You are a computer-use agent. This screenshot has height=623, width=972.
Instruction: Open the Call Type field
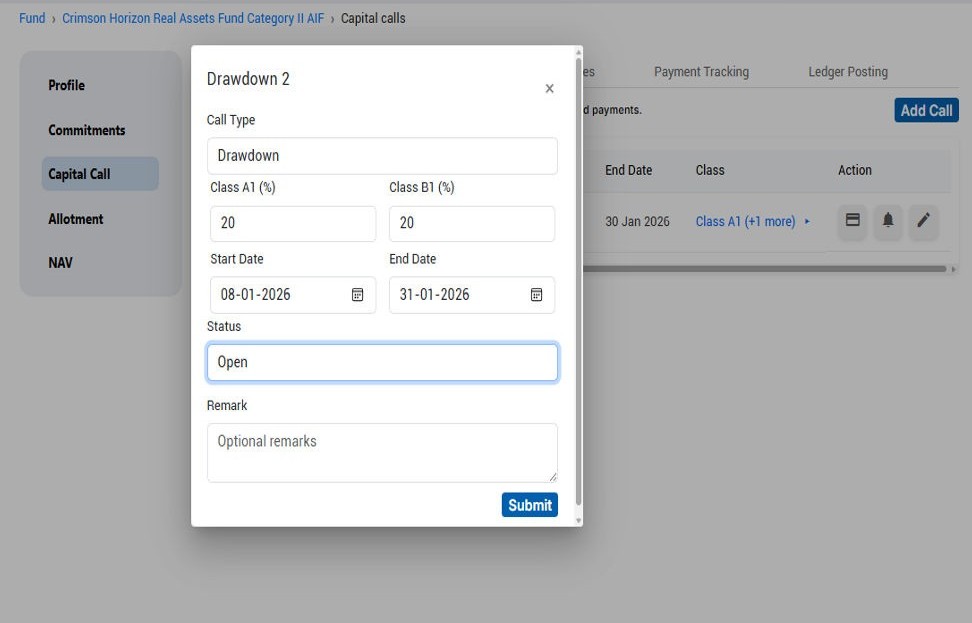coord(382,155)
